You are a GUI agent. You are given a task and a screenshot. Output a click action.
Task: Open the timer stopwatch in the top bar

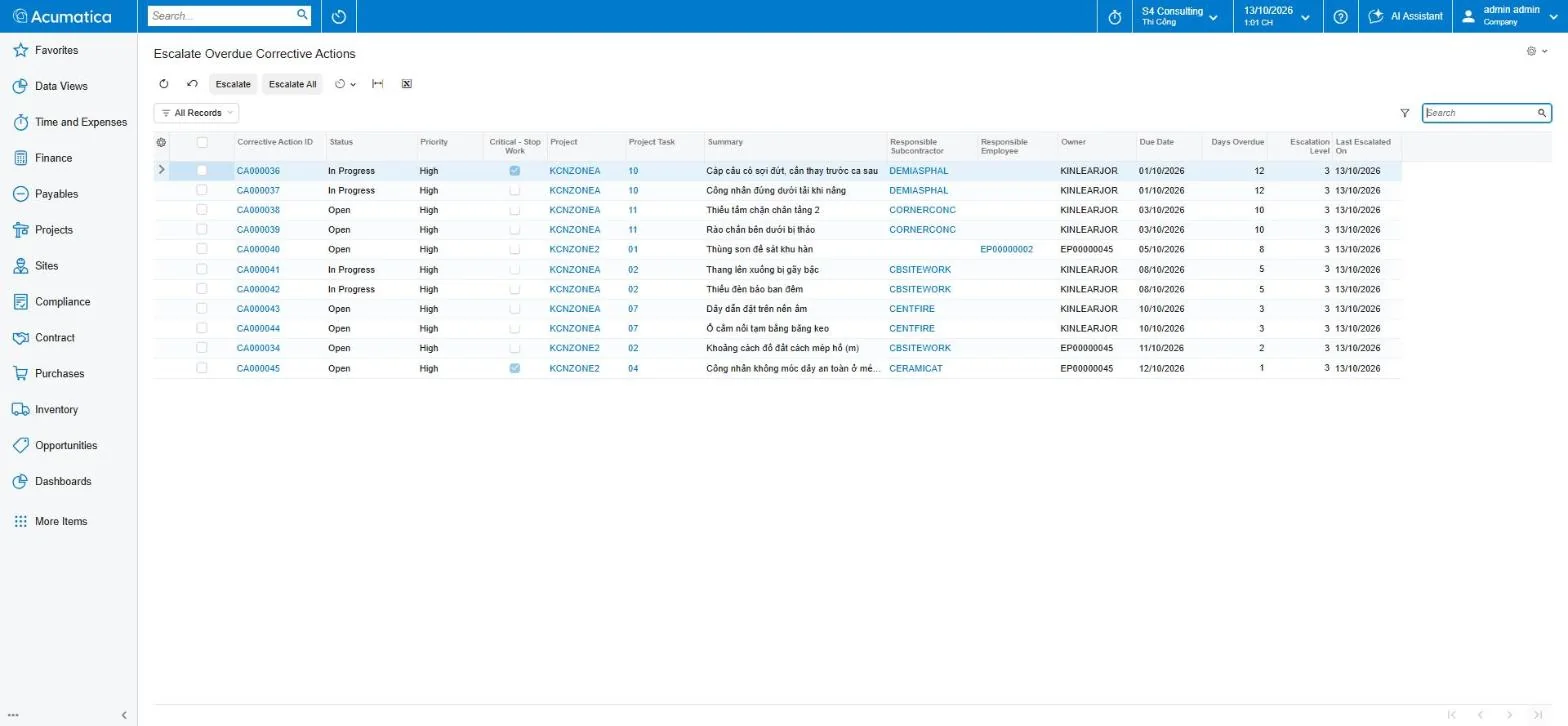pos(1115,17)
